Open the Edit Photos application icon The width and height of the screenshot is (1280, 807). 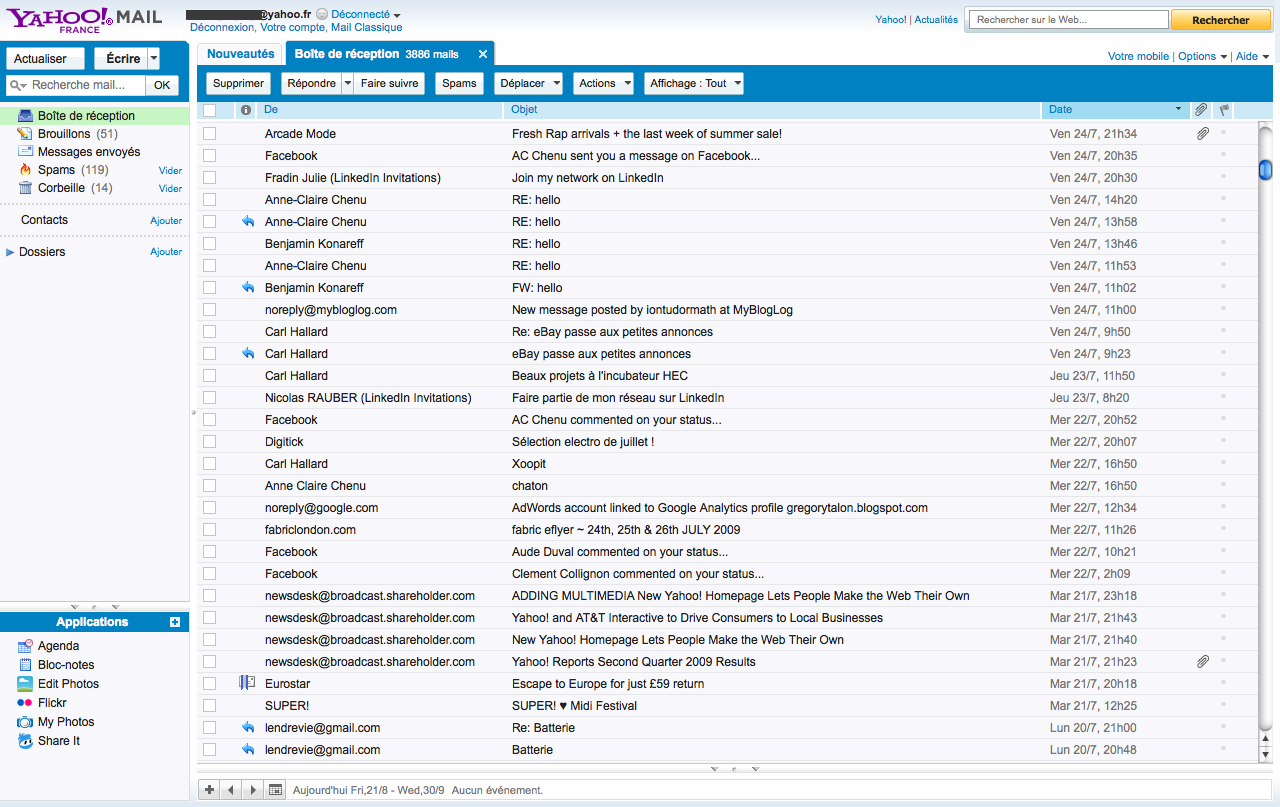(x=25, y=684)
